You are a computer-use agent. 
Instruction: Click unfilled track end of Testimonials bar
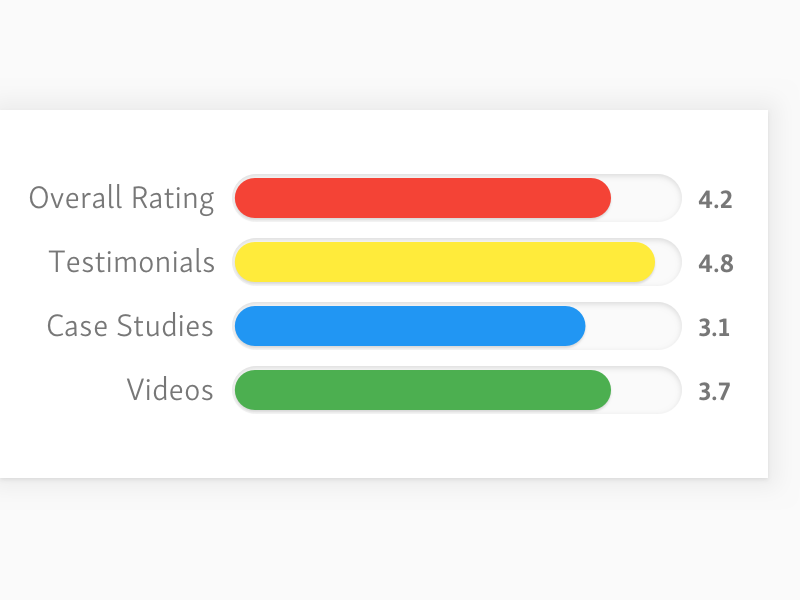(x=667, y=262)
